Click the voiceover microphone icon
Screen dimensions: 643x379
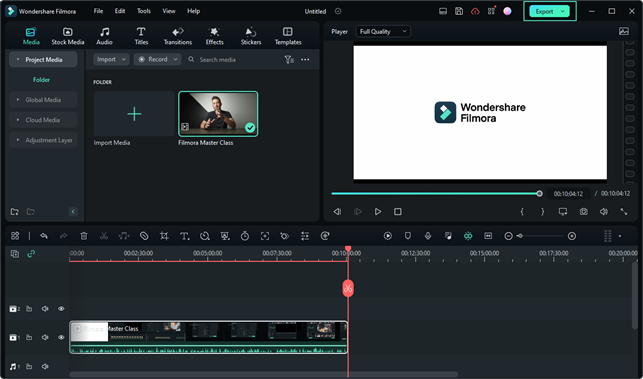pyautogui.click(x=428, y=236)
